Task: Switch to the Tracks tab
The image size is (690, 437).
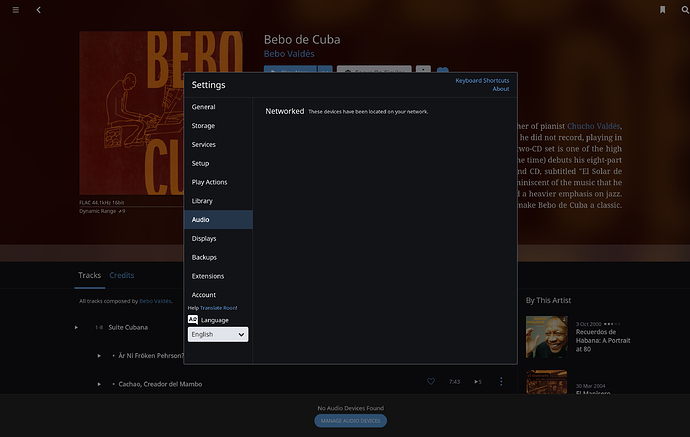Action: click(90, 275)
